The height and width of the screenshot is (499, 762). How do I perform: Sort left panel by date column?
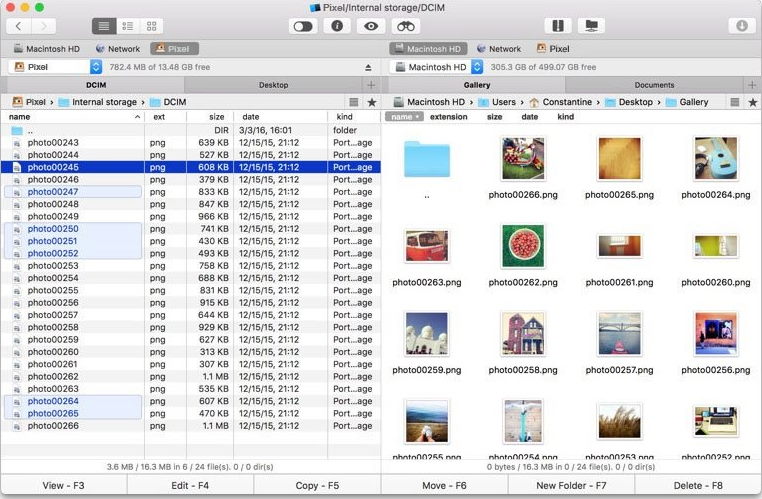(280, 117)
